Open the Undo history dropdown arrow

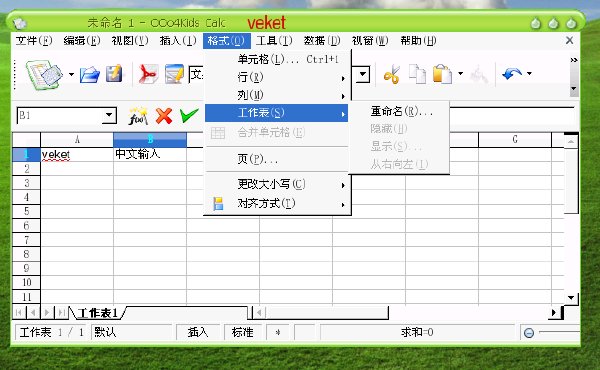(x=529, y=73)
